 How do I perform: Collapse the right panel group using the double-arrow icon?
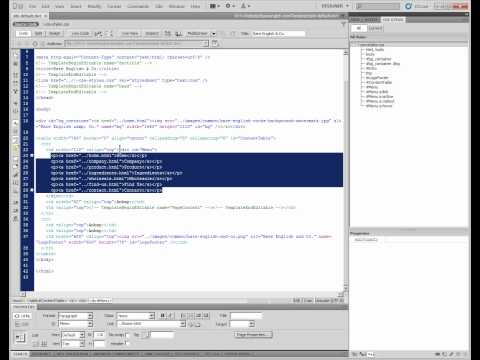tap(467, 14)
